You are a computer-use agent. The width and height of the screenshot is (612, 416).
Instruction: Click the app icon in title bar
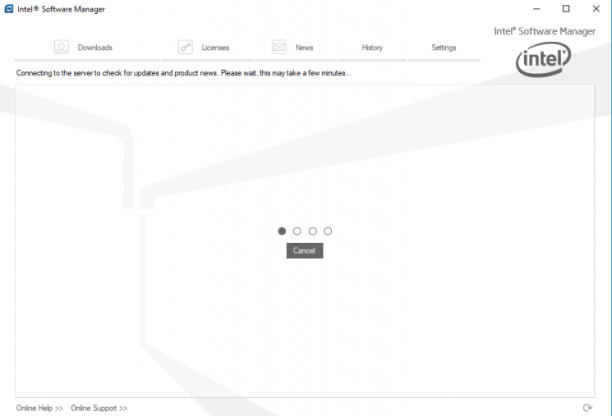[x=9, y=9]
